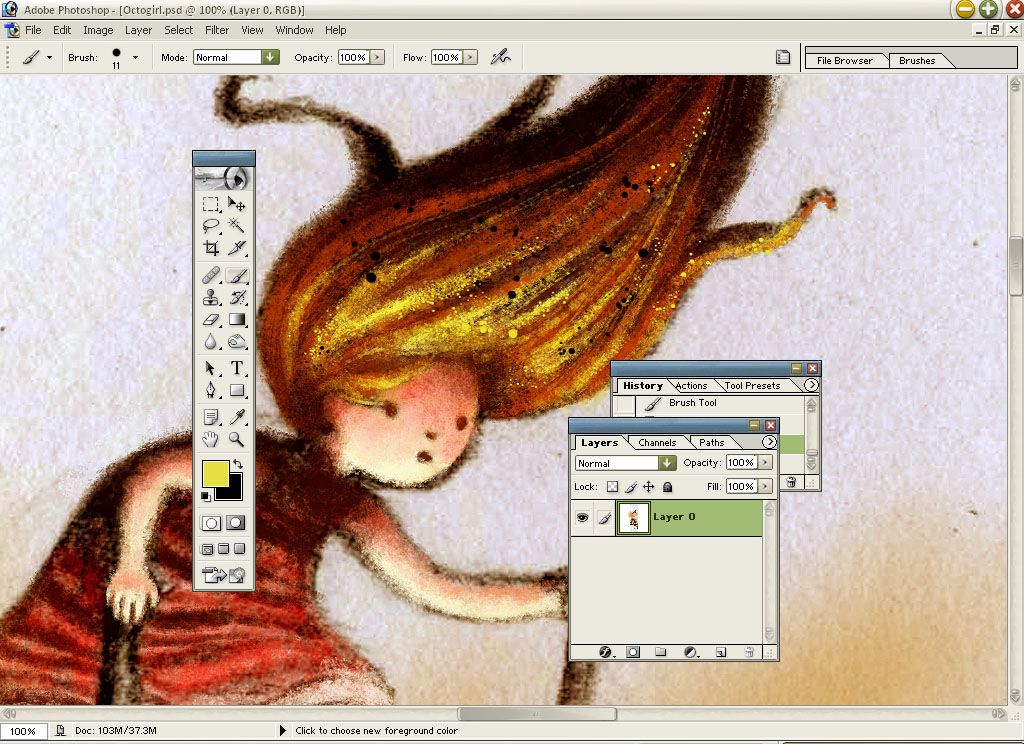Select the Magic Wand tool

(236, 226)
